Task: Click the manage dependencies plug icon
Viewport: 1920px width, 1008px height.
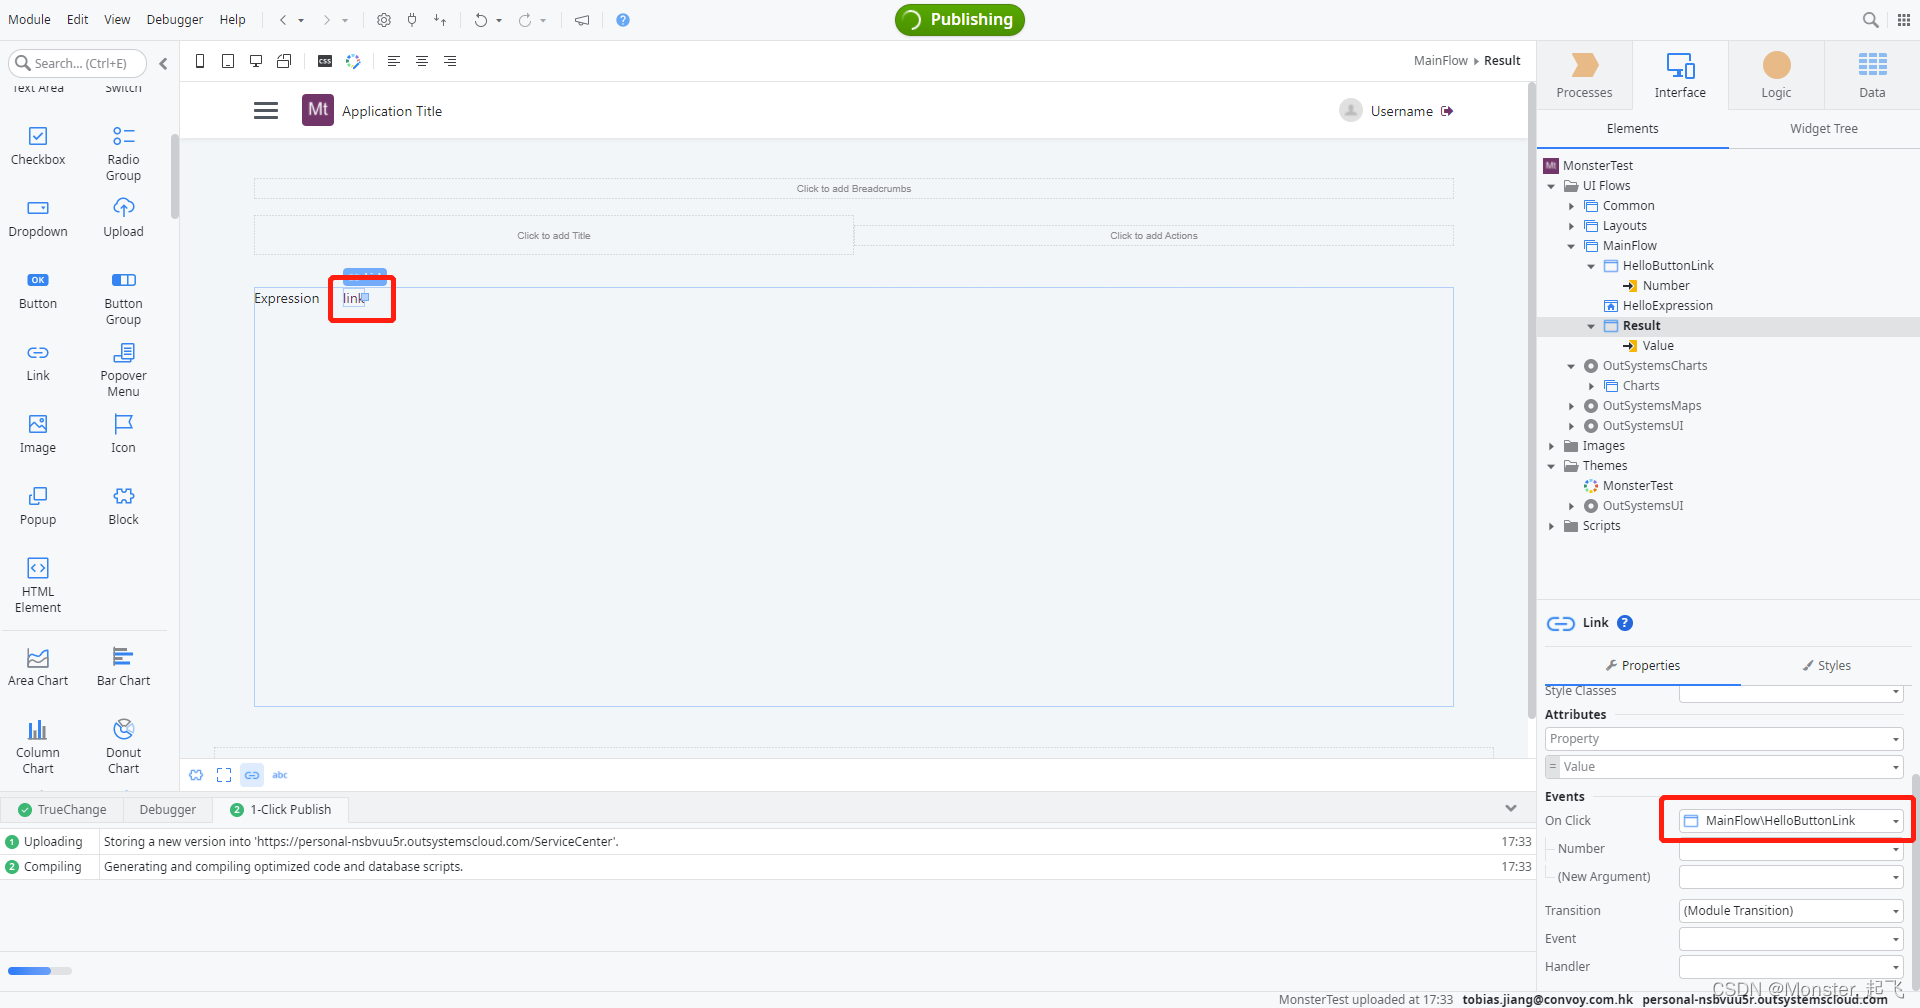Action: pos(412,20)
